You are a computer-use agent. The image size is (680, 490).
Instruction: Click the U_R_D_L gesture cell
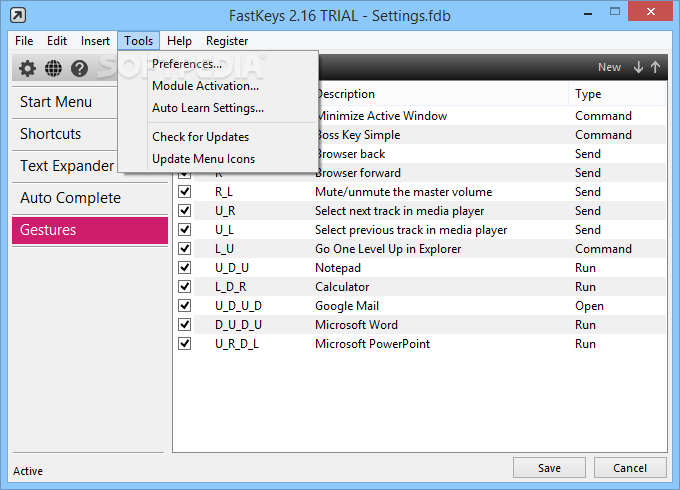[237, 344]
